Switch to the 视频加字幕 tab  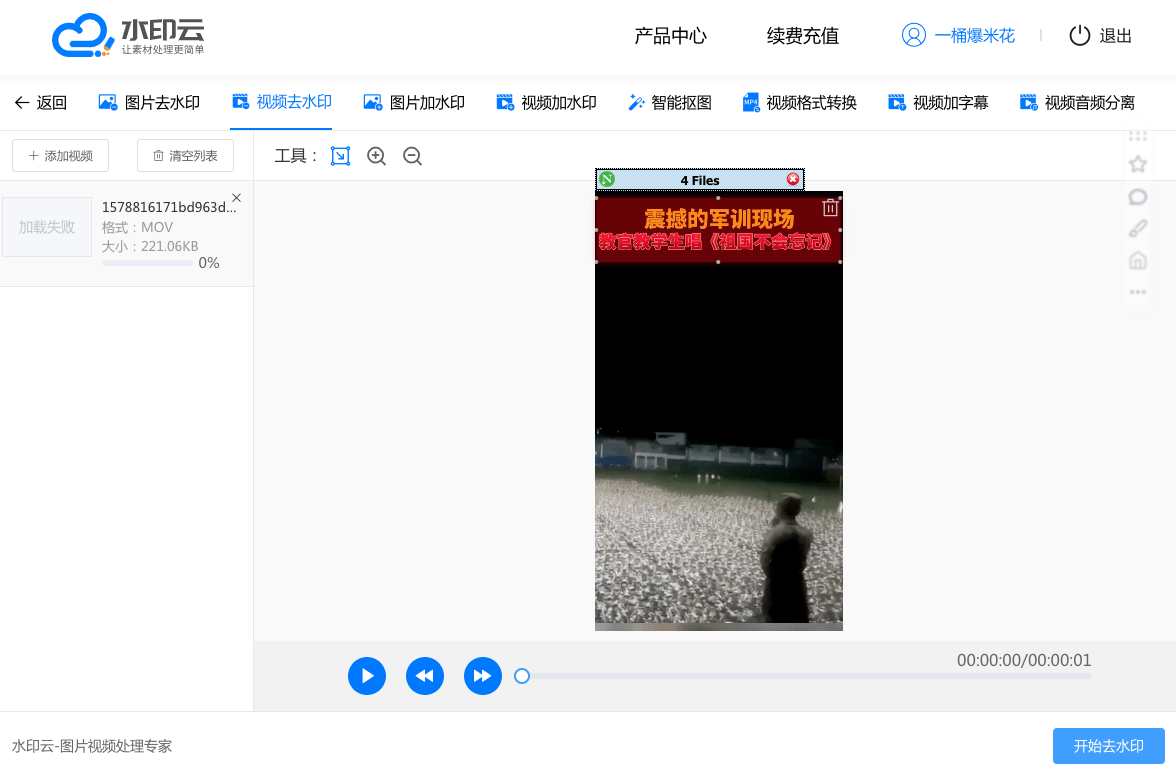coord(938,103)
